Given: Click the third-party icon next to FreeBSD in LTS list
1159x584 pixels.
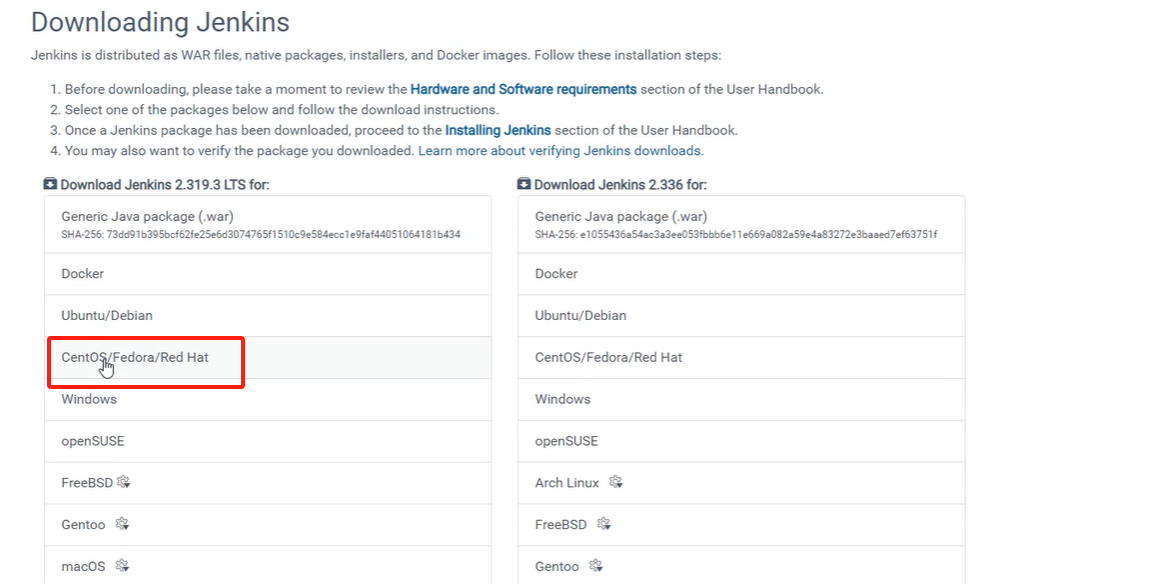Looking at the screenshot, I should point(123,482).
